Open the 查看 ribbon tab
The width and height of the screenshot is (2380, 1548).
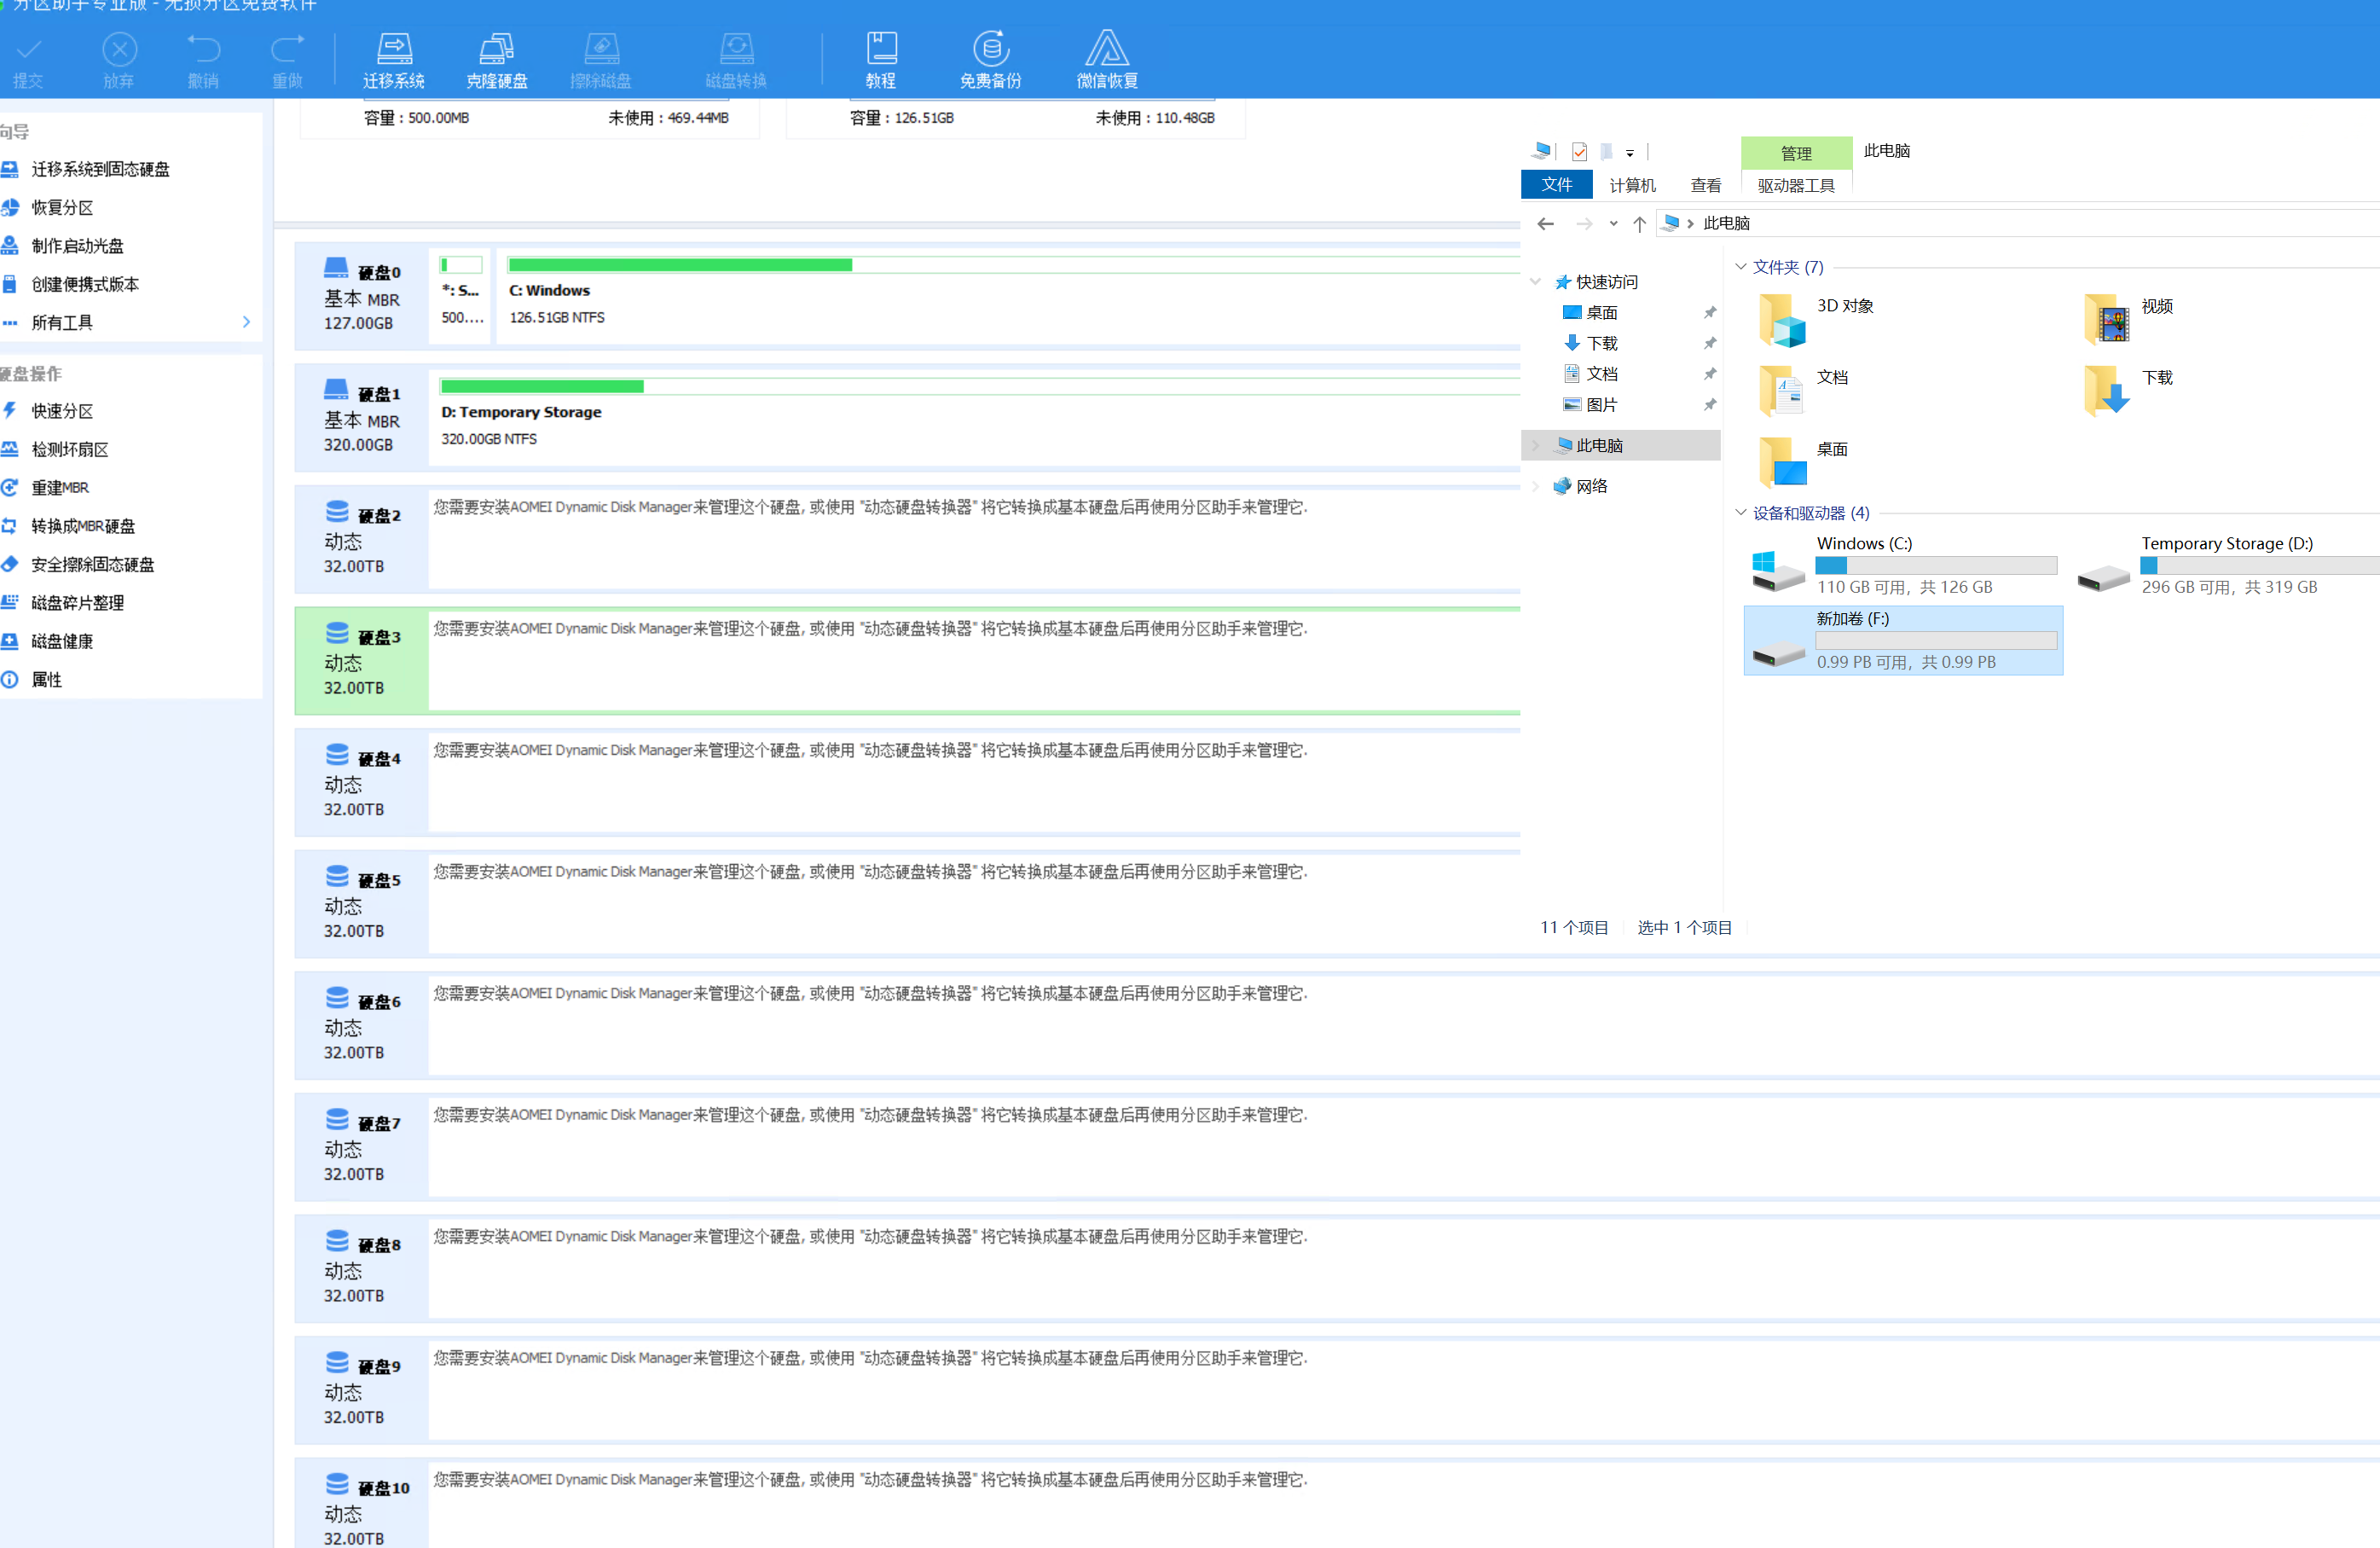(1705, 185)
